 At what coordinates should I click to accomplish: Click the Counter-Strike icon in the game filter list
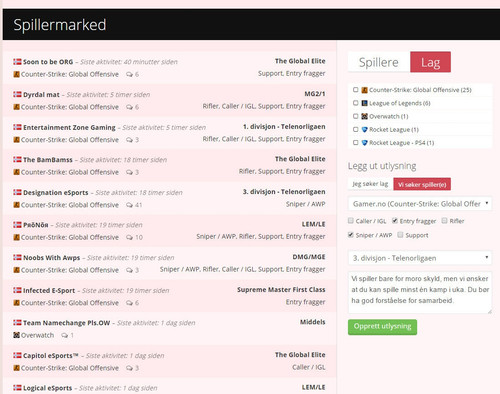point(365,90)
